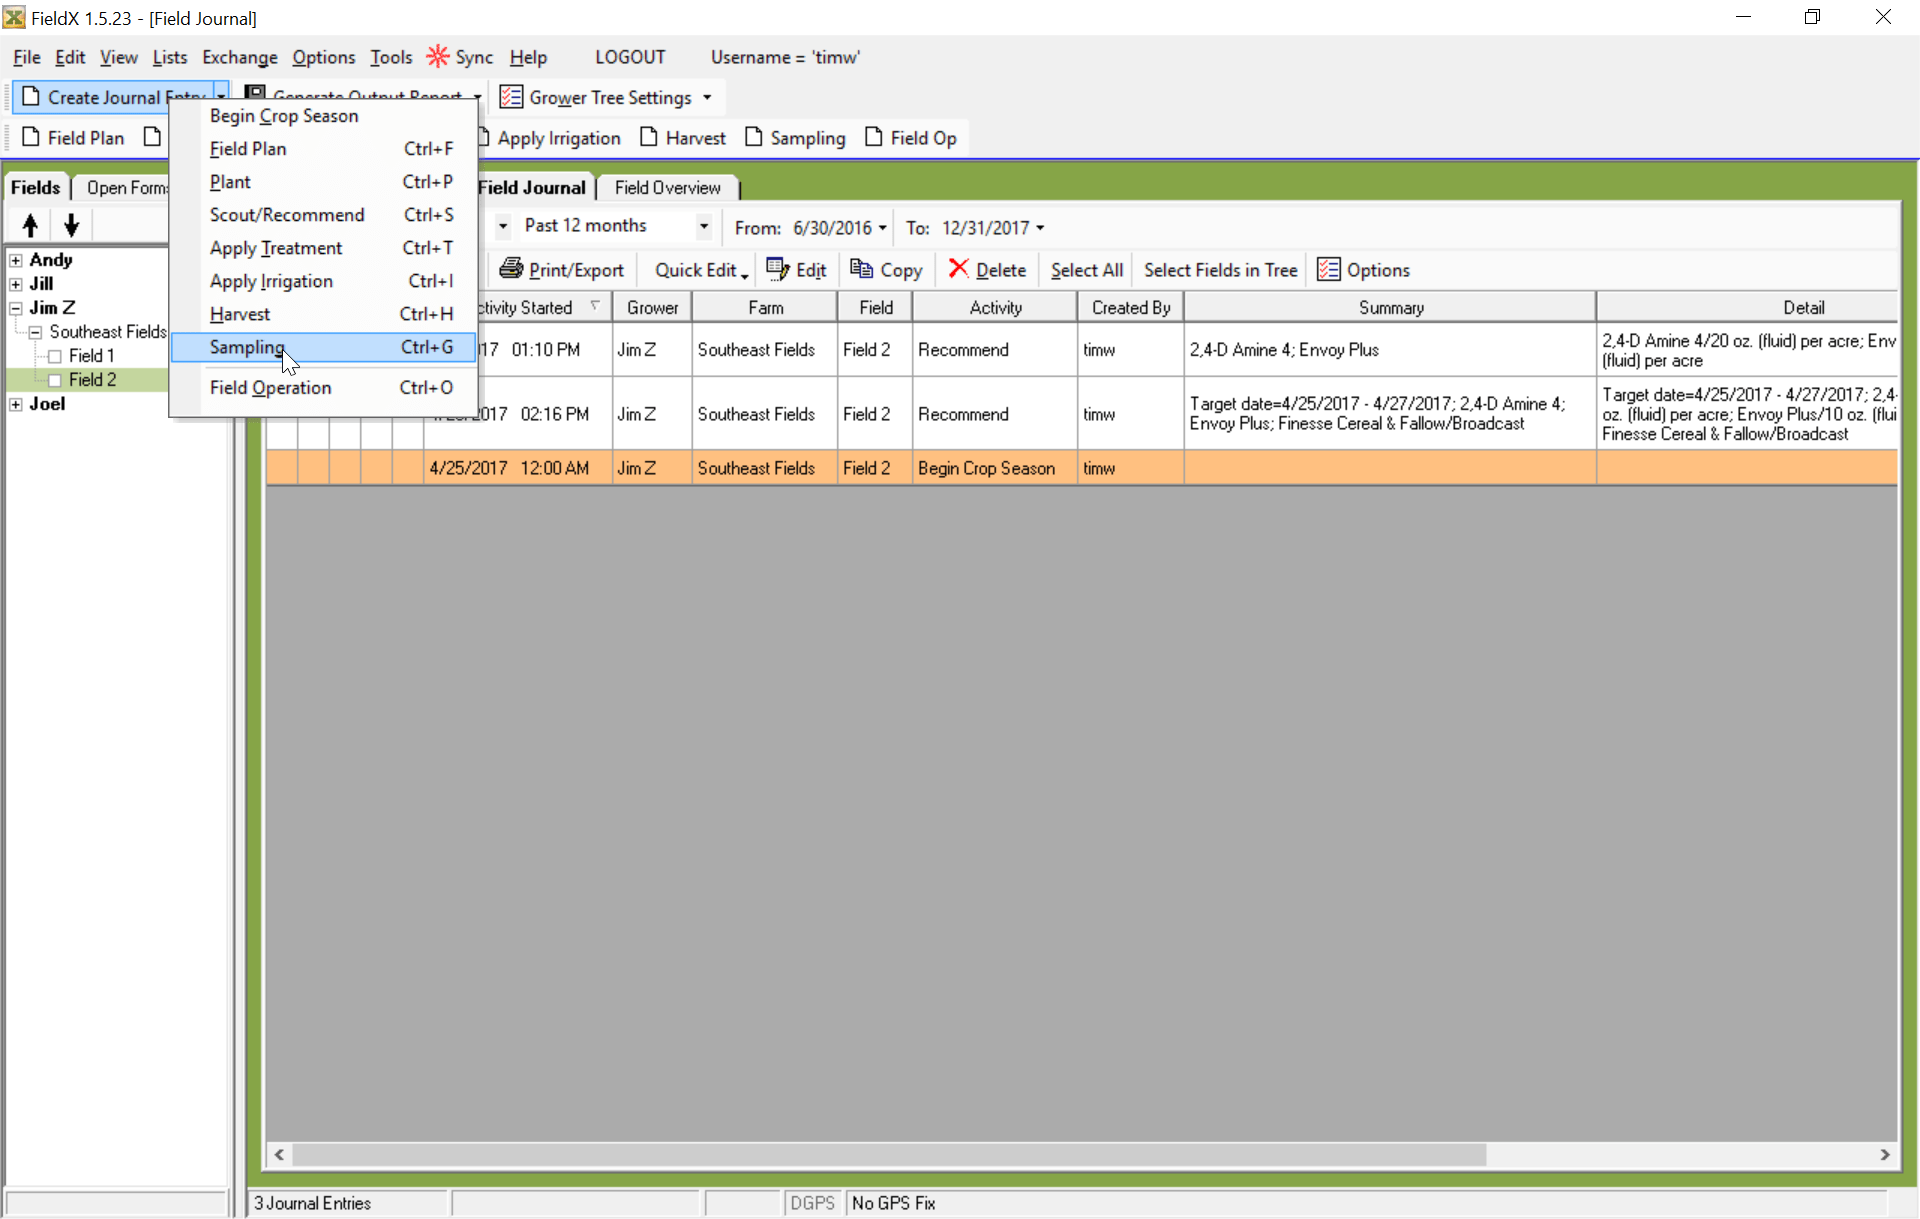The image size is (1920, 1219).
Task: Collapse the Jim Z tree node
Action: tap(16, 308)
